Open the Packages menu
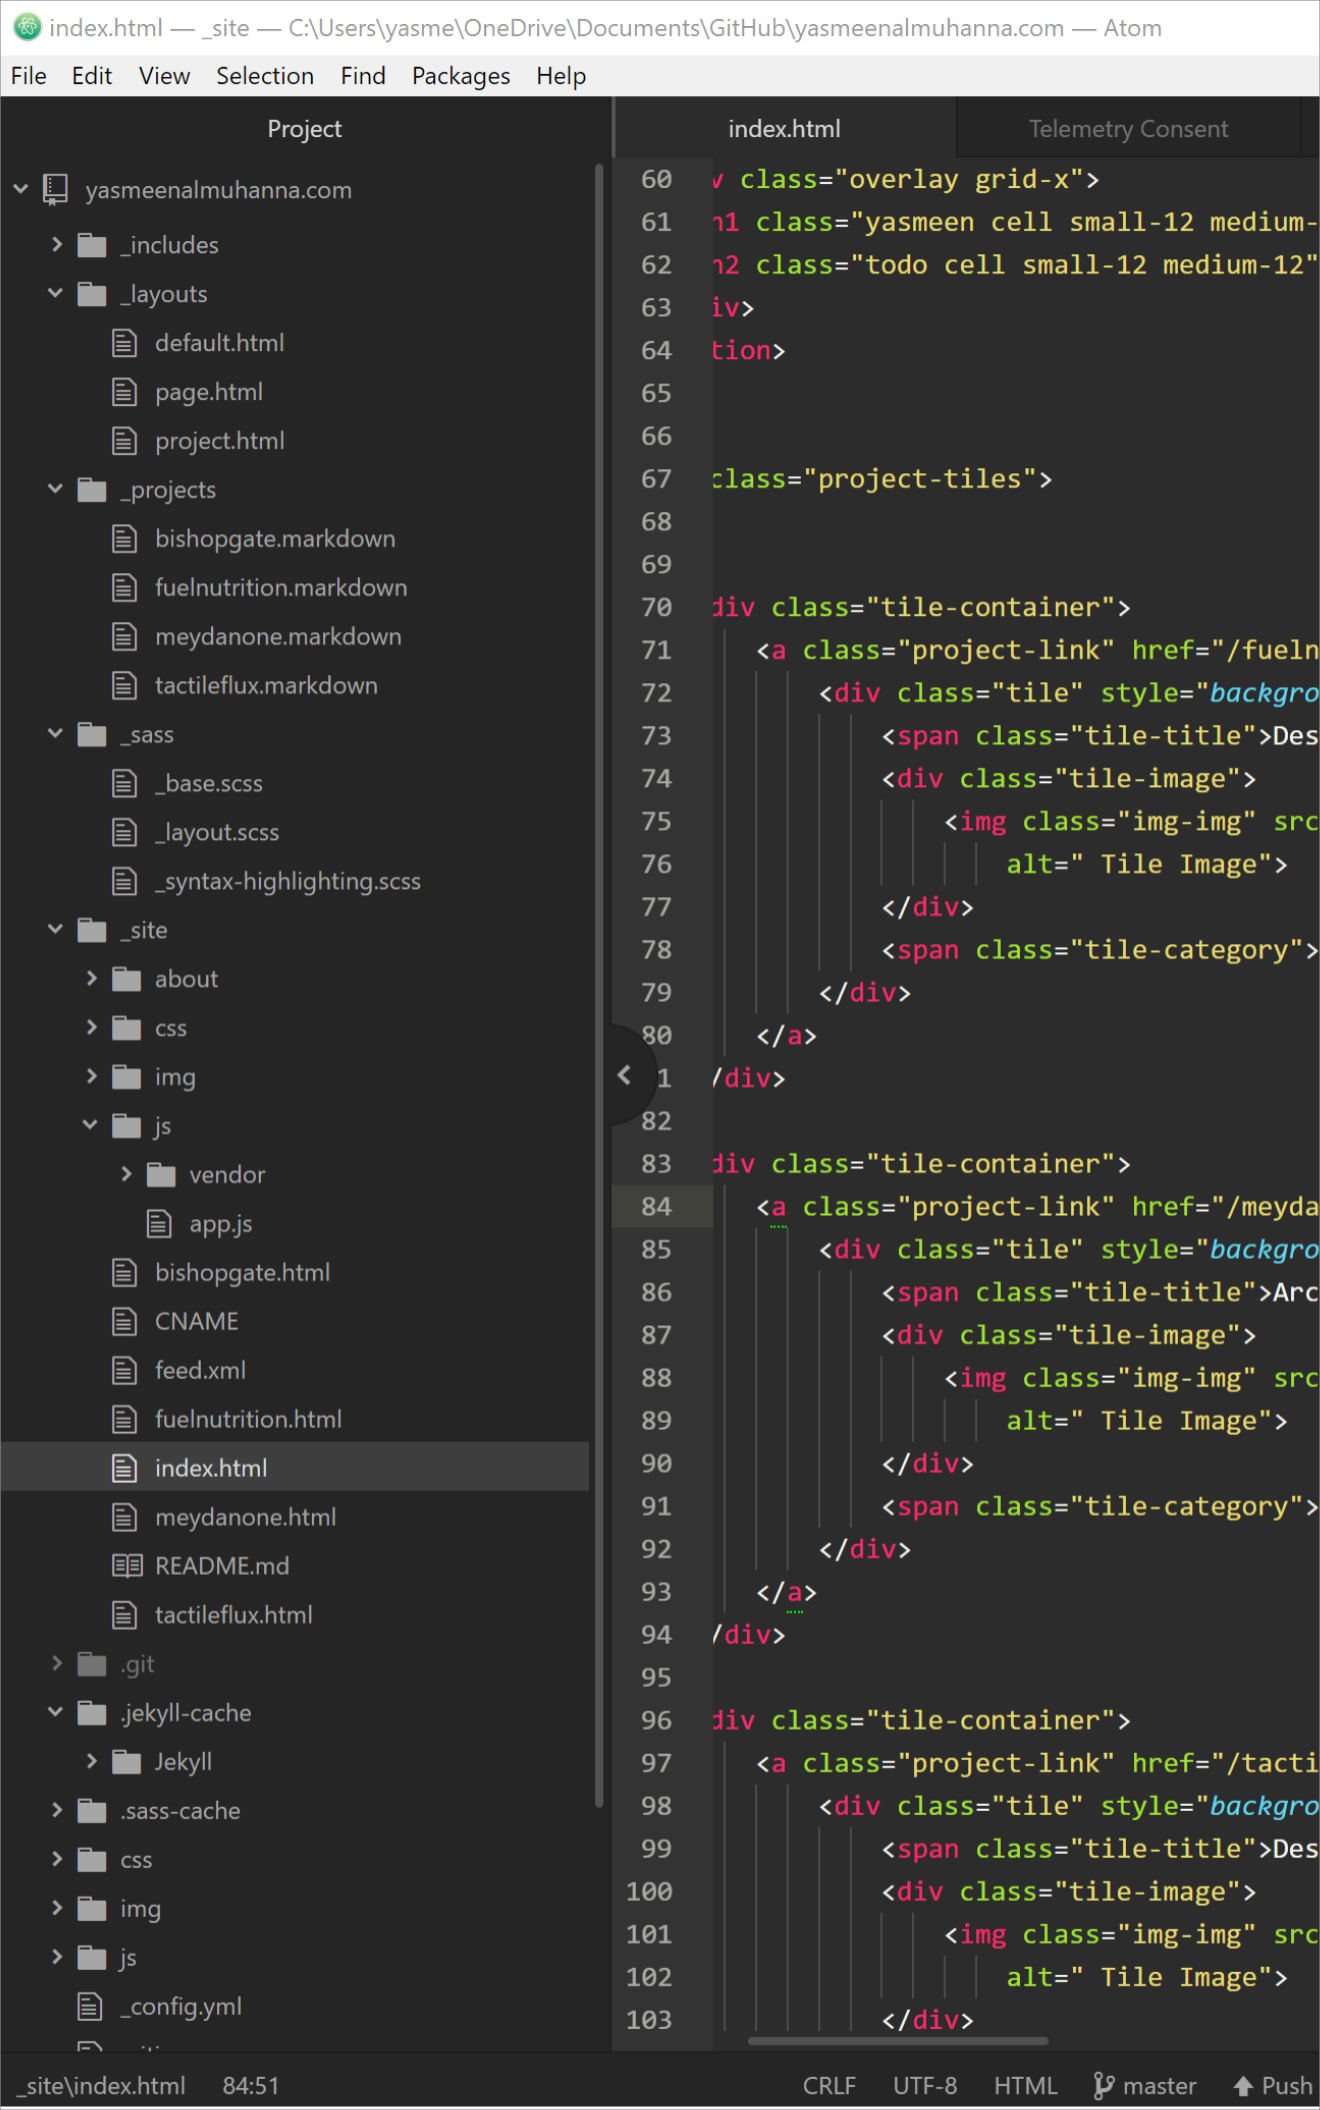The height and width of the screenshot is (2110, 1320). [461, 76]
